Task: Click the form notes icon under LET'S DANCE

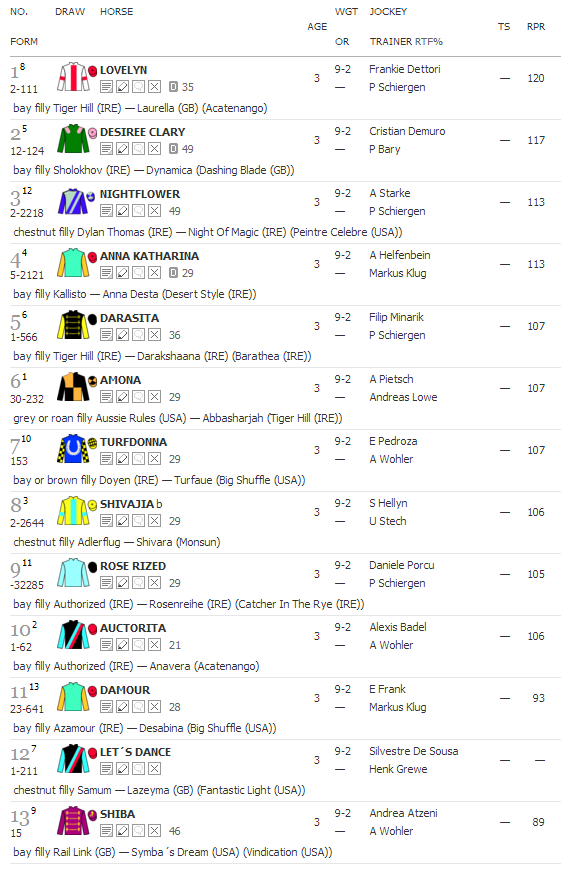Action: tap(107, 769)
